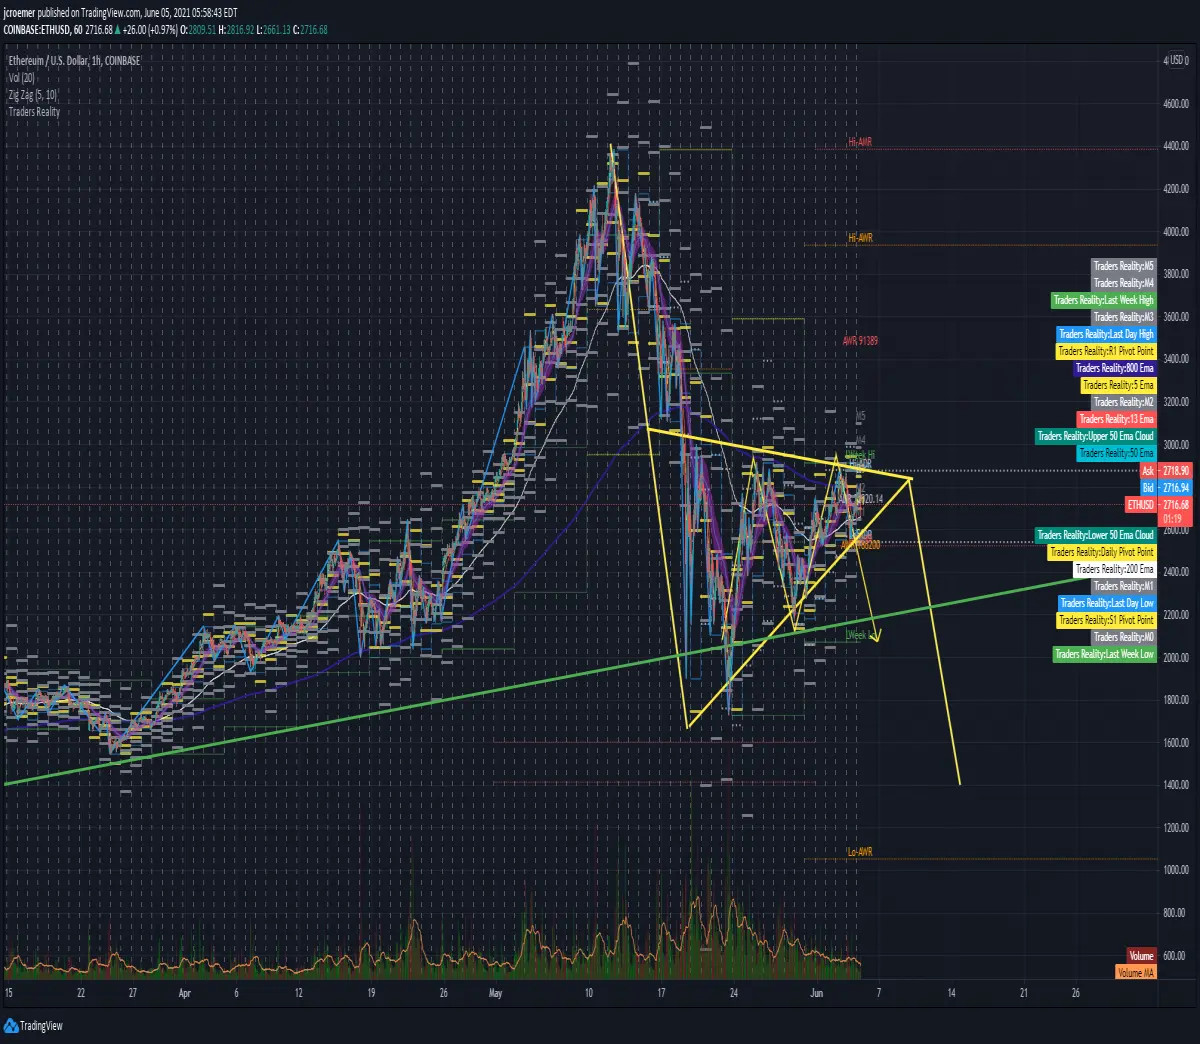Viewport: 1200px width, 1044px height.
Task: Click the Traders Reality:Lower 50 Ema Cloud label
Action: pyautogui.click(x=1095, y=535)
